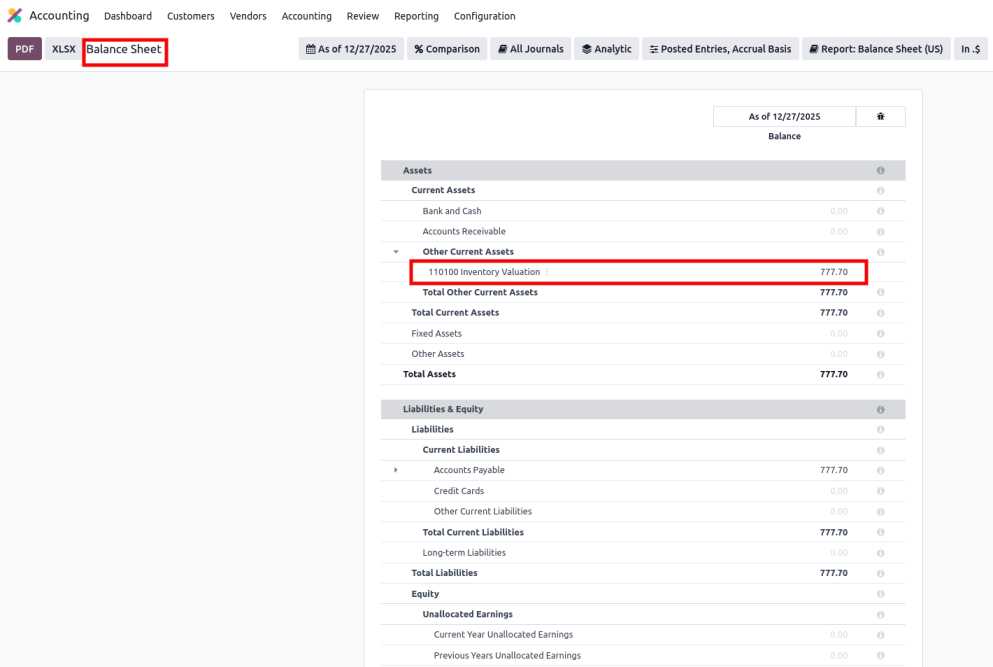Open the As of 12/27/2025 date filter
The width and height of the screenshot is (993, 667).
pyautogui.click(x=350, y=49)
